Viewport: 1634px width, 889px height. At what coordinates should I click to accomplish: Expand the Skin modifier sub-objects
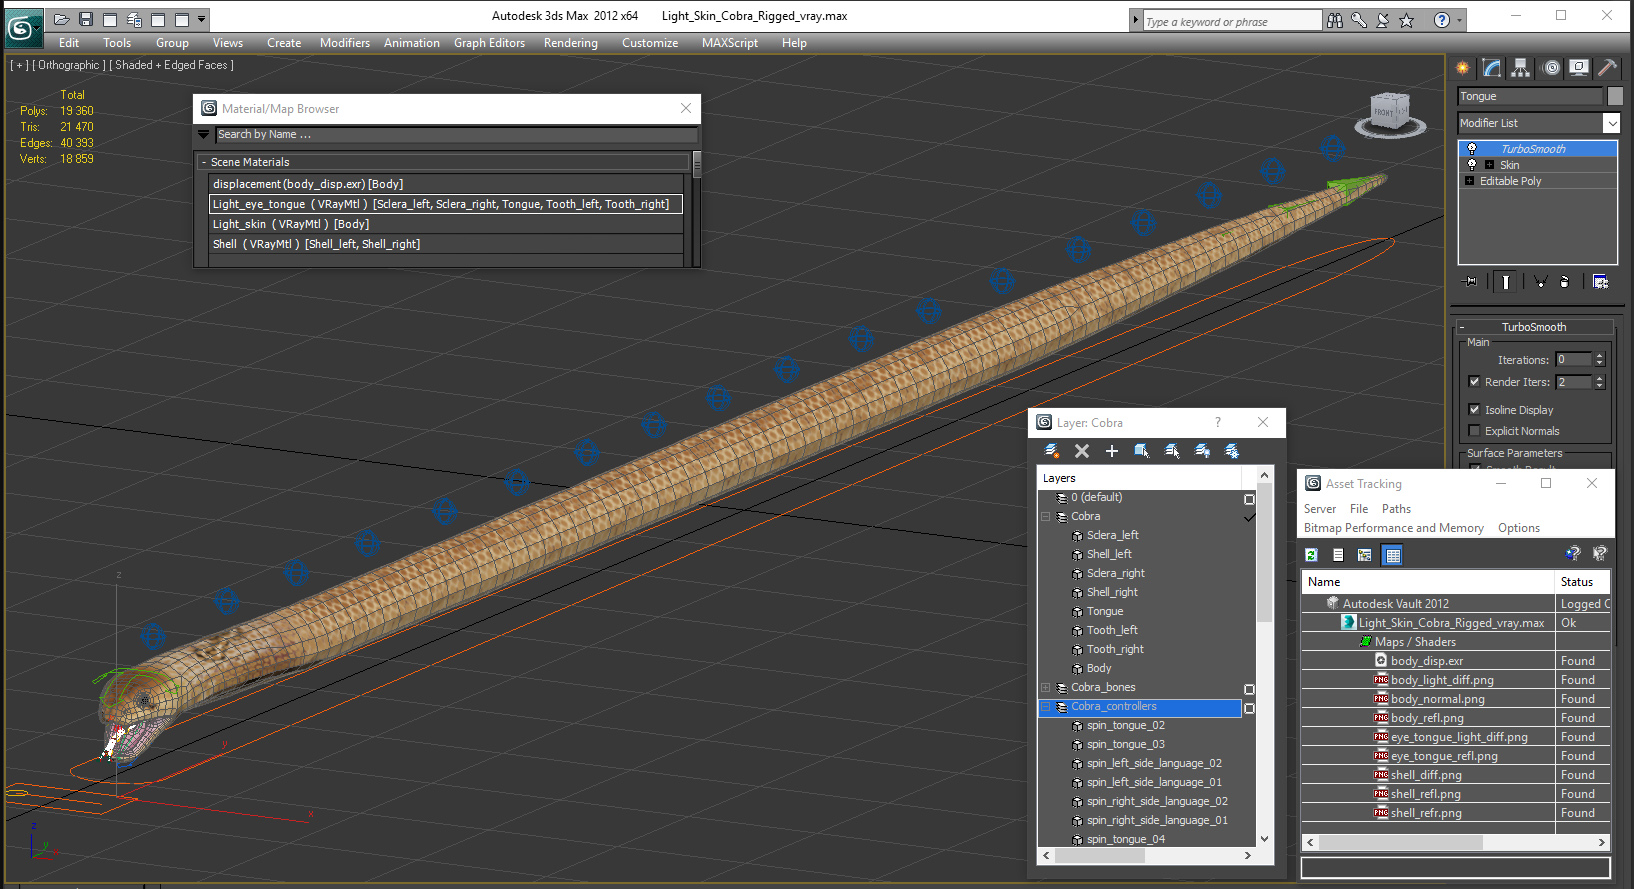pyautogui.click(x=1489, y=165)
